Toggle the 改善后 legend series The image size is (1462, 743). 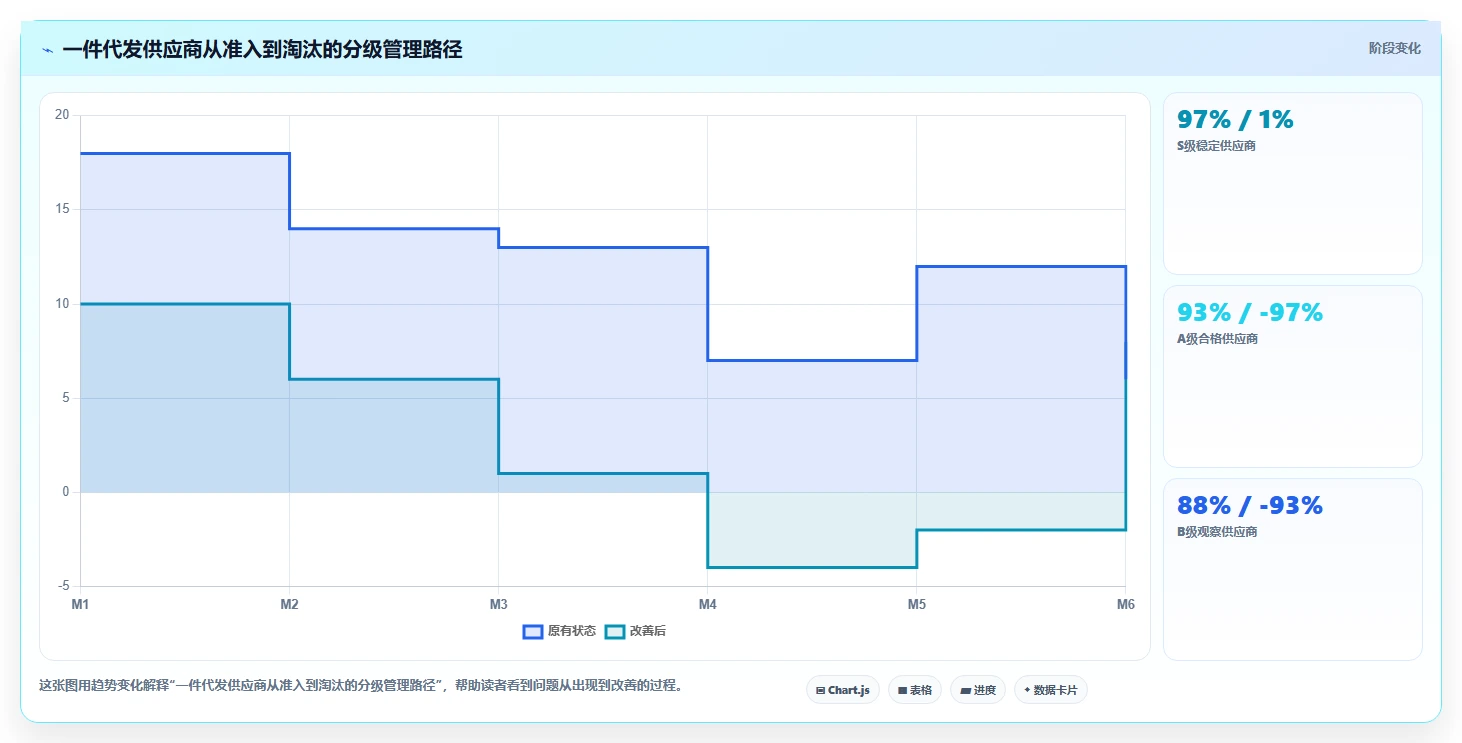click(x=636, y=631)
